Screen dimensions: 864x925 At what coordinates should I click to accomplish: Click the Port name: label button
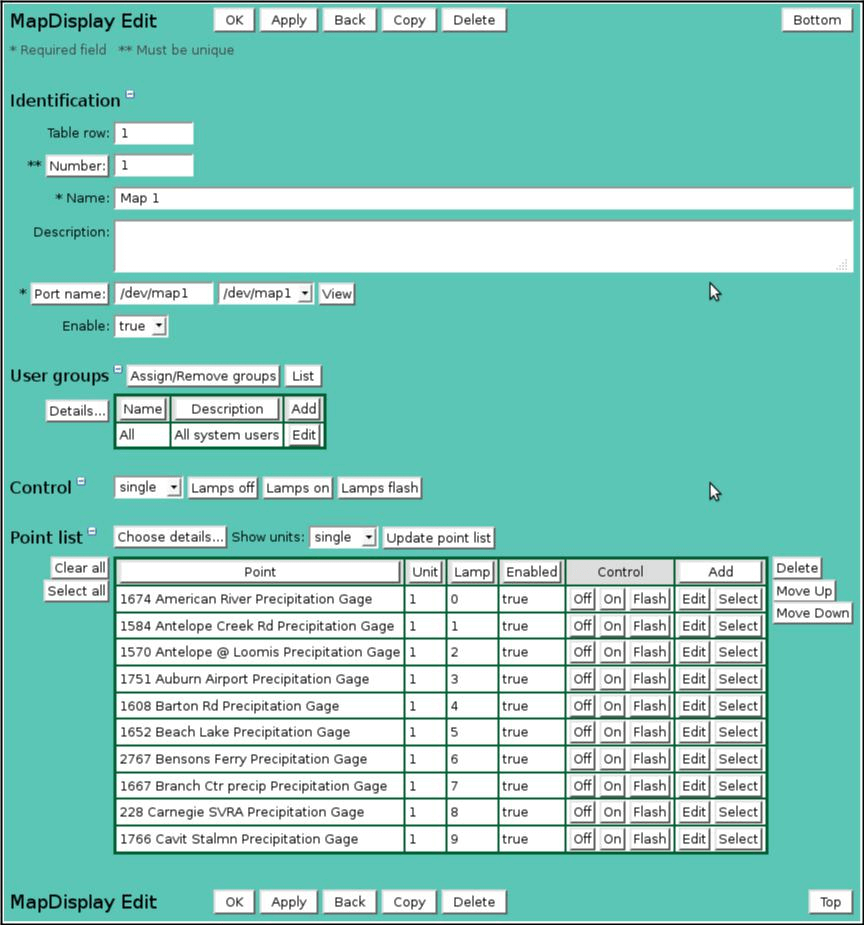pos(70,294)
